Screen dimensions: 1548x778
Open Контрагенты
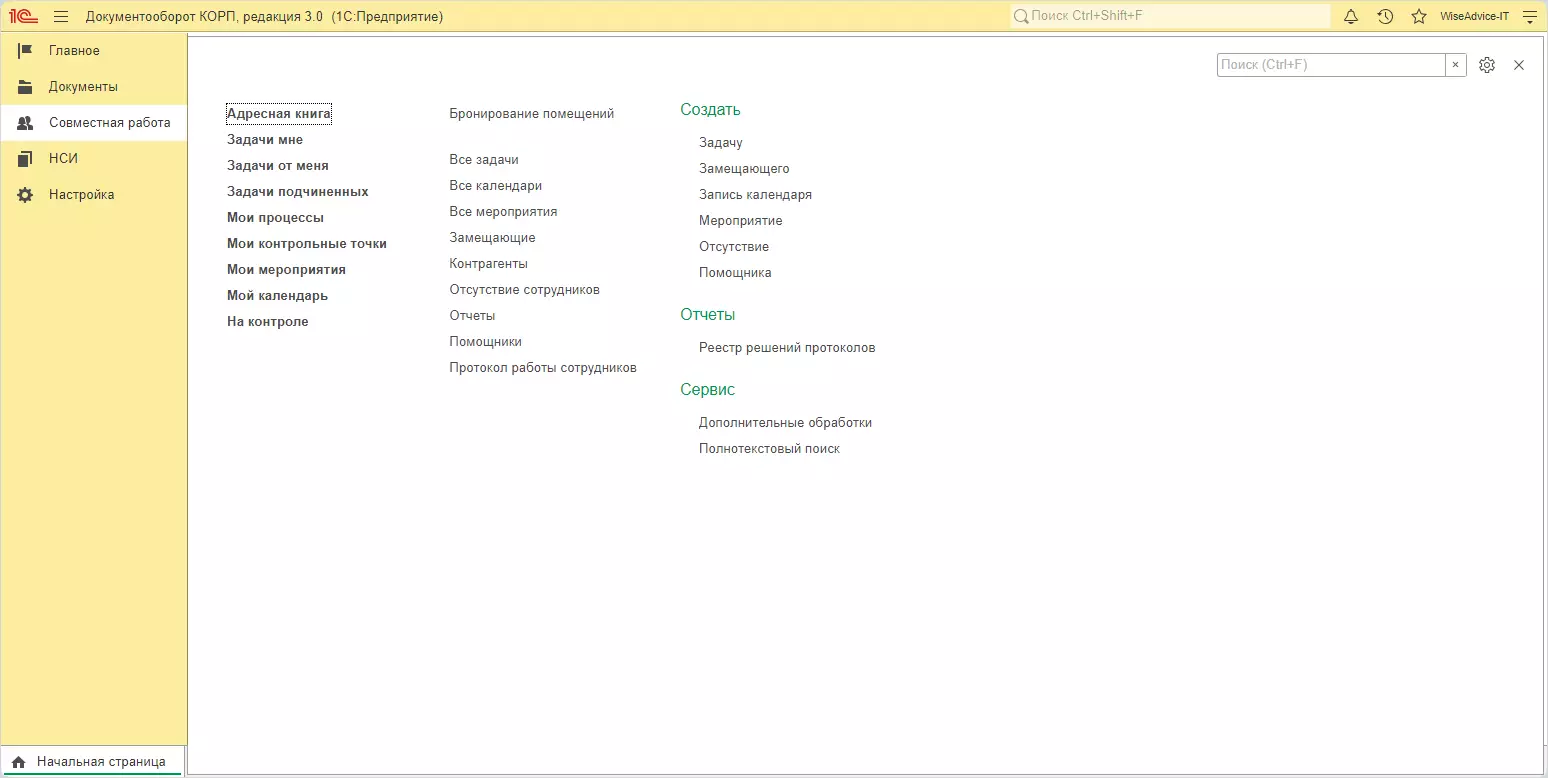click(488, 264)
